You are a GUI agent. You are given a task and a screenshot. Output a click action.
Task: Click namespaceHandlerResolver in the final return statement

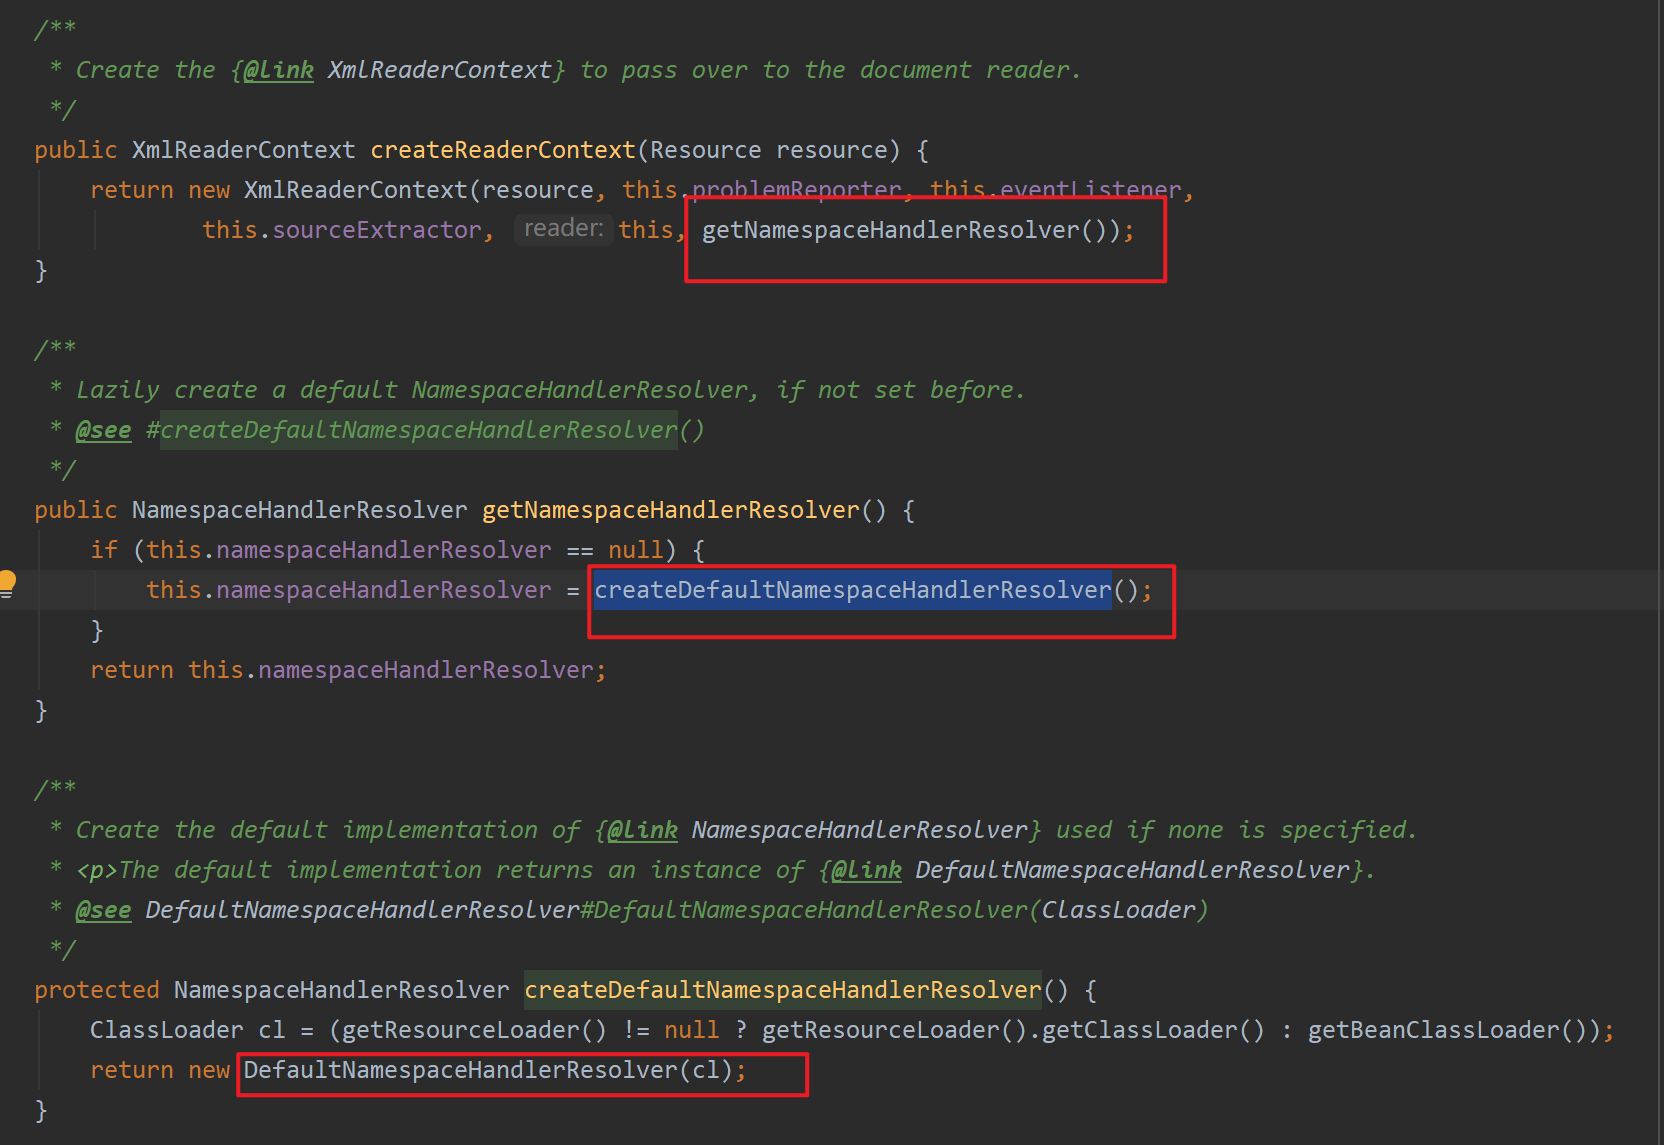pos(426,670)
